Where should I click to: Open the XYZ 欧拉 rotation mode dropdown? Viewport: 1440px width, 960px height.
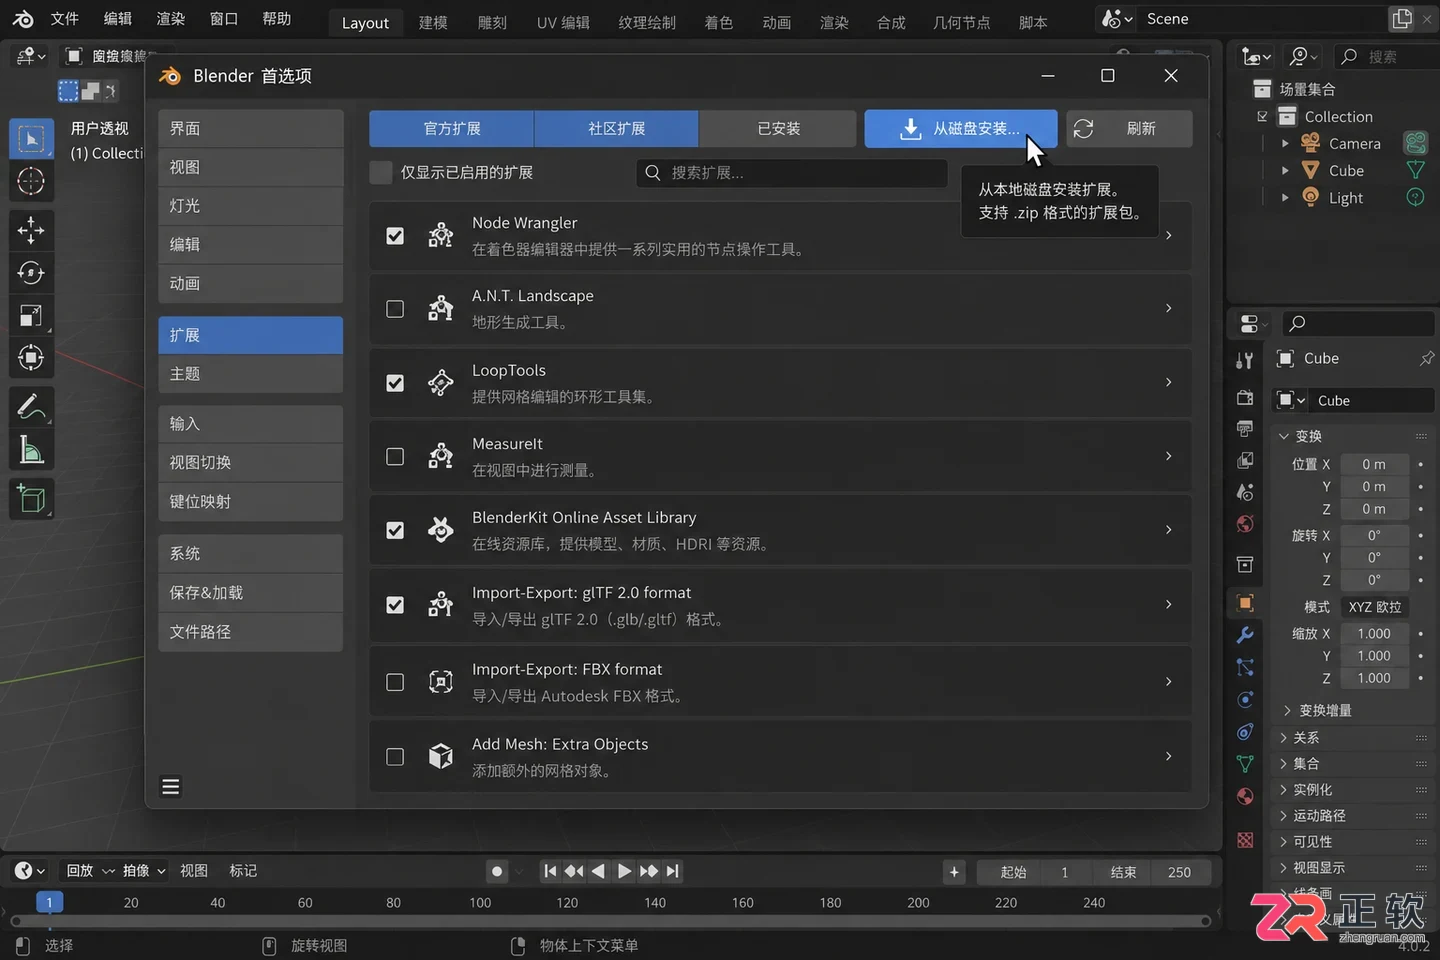[1375, 607]
